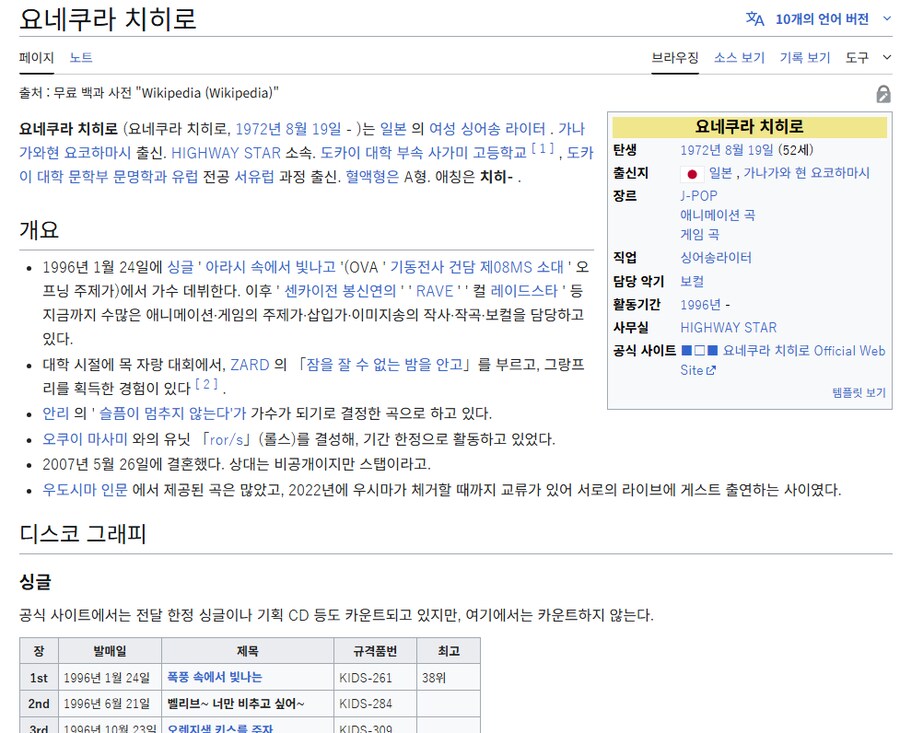Open the 소스 보기 tab

tap(739, 57)
